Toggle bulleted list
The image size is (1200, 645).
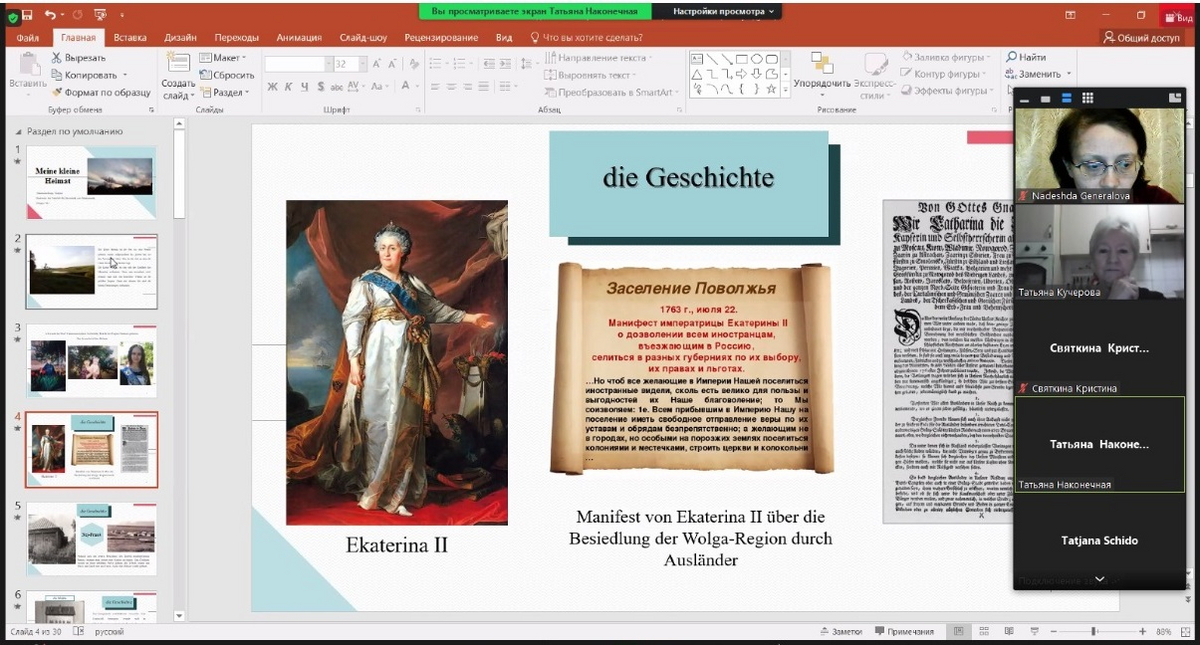[436, 64]
